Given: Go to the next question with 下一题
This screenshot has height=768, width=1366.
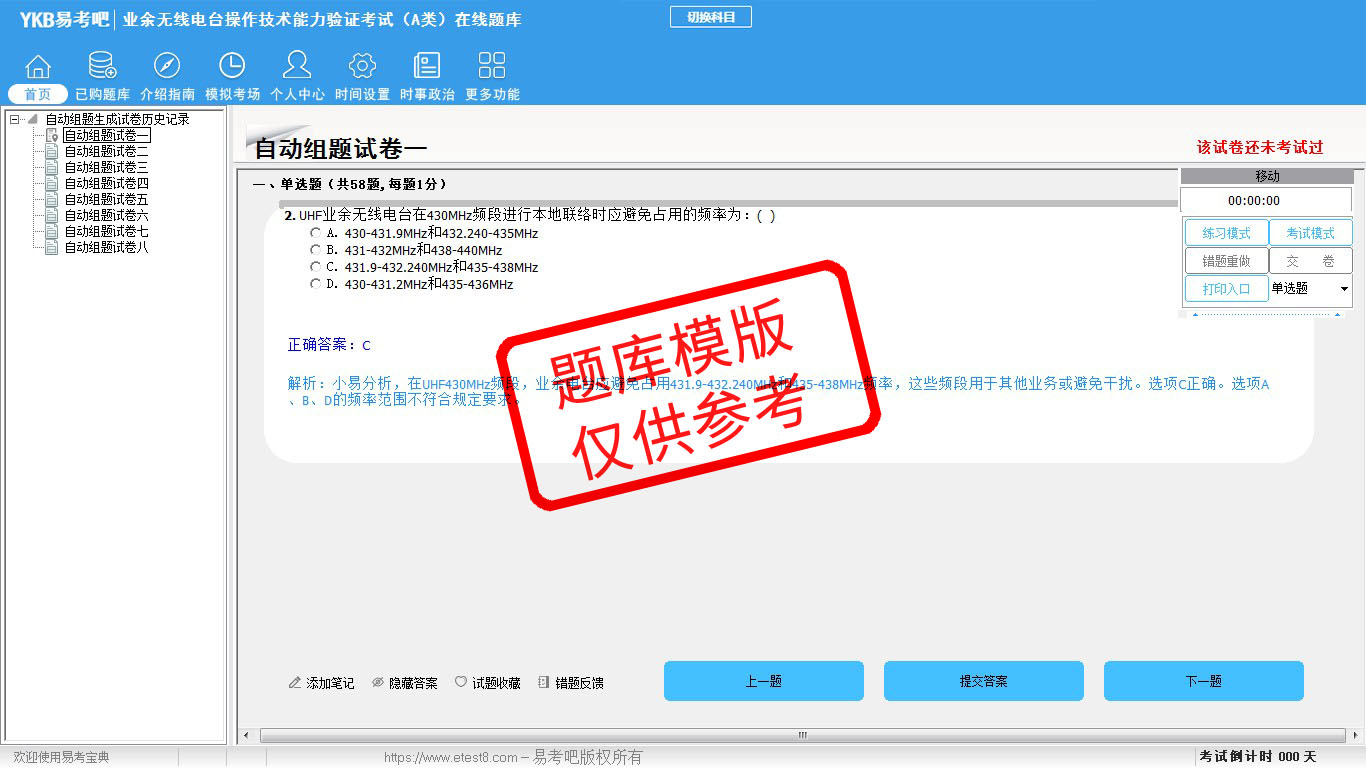Looking at the screenshot, I should [x=1204, y=681].
